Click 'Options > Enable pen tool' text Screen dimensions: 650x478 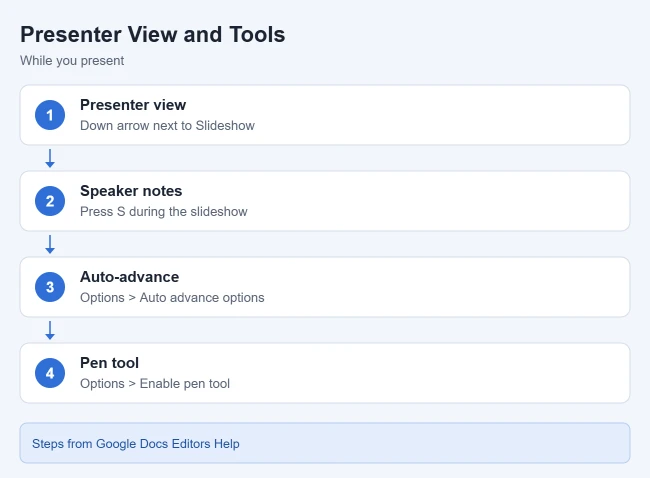(x=155, y=383)
